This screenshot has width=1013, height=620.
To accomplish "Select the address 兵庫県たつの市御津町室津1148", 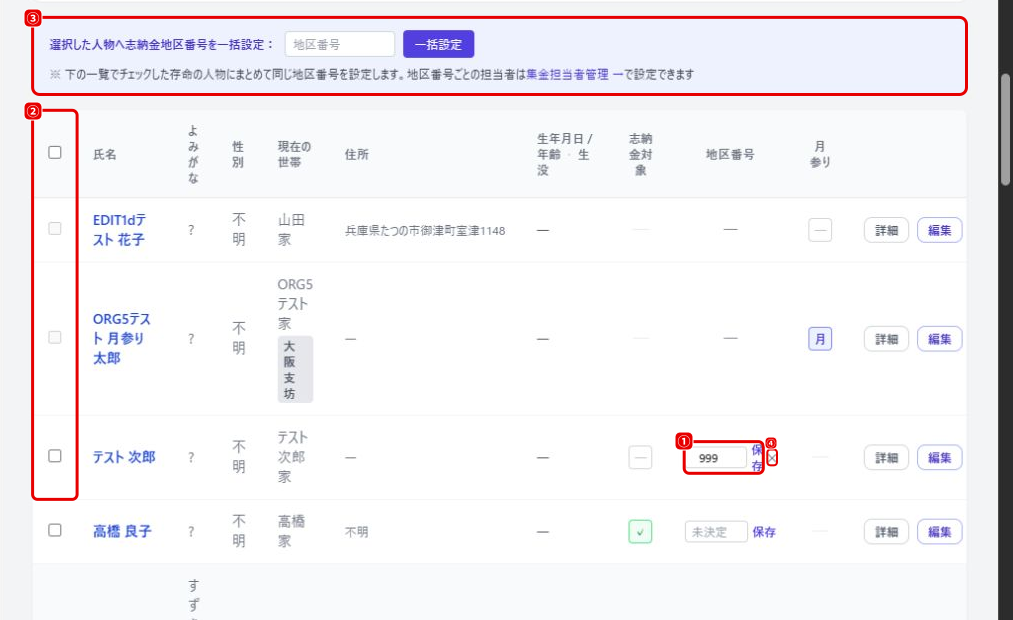I will tap(425, 231).
